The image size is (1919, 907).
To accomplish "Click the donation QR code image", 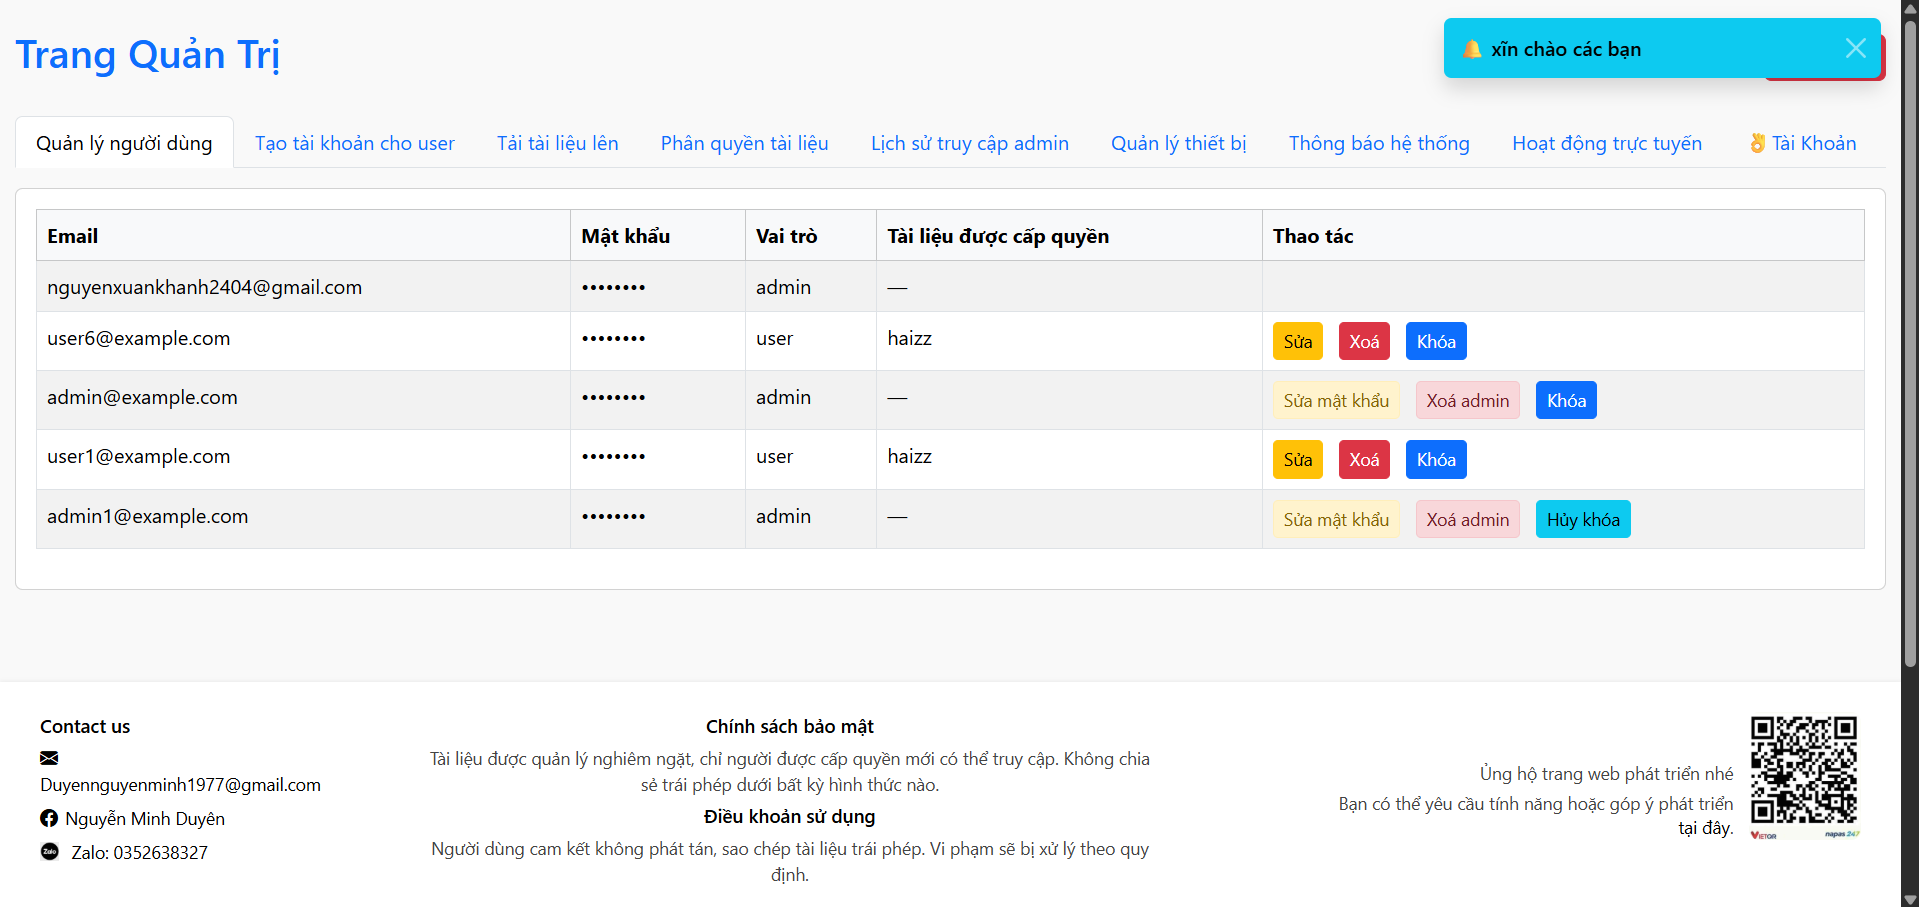I will (x=1804, y=776).
